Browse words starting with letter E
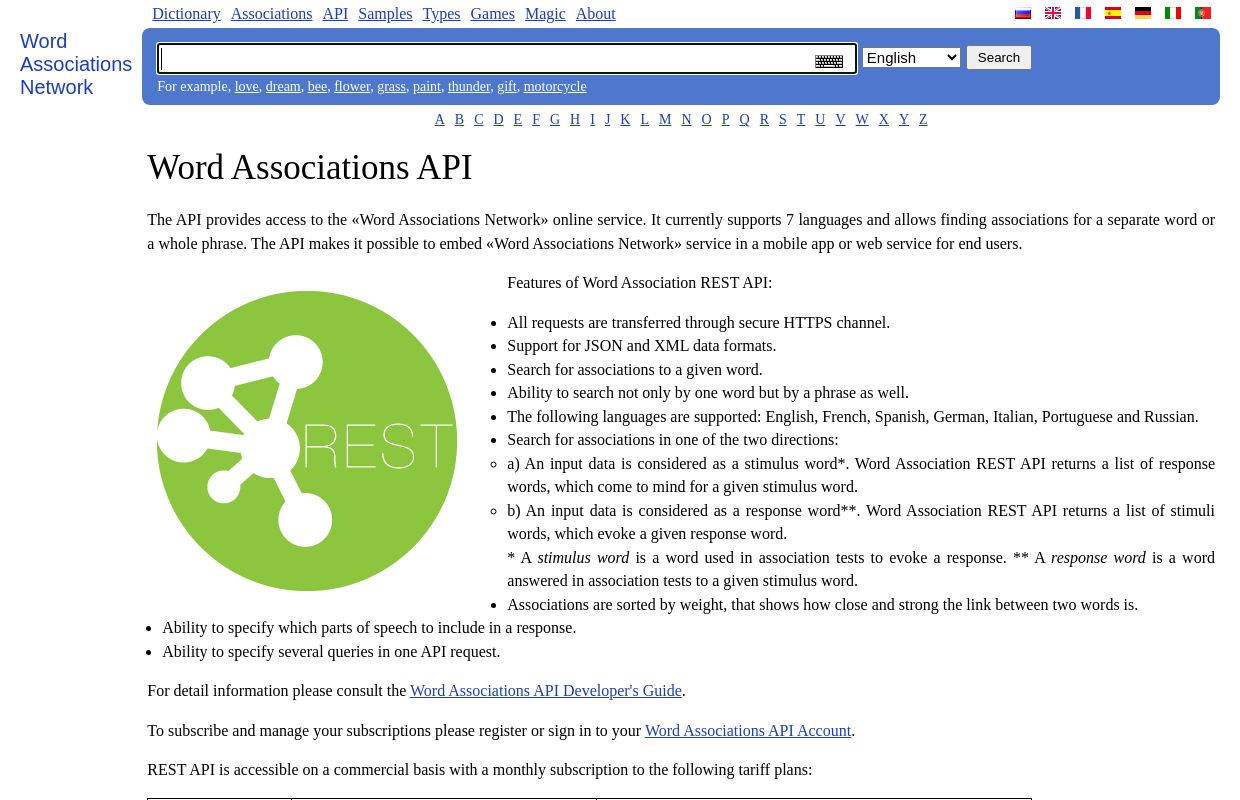Viewport: 1240px width, 800px height. [x=518, y=120]
